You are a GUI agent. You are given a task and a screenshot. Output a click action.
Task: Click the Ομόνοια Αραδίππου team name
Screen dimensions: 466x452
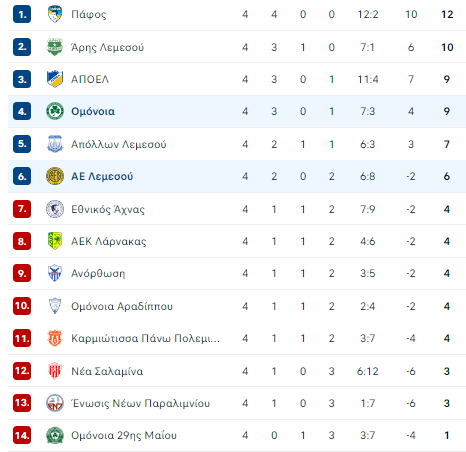[122, 306]
